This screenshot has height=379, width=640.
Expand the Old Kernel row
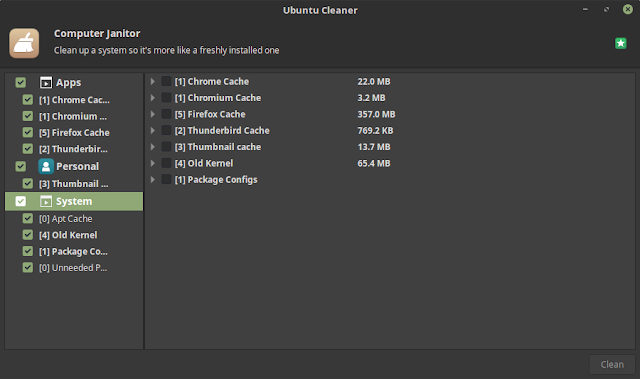[153, 163]
